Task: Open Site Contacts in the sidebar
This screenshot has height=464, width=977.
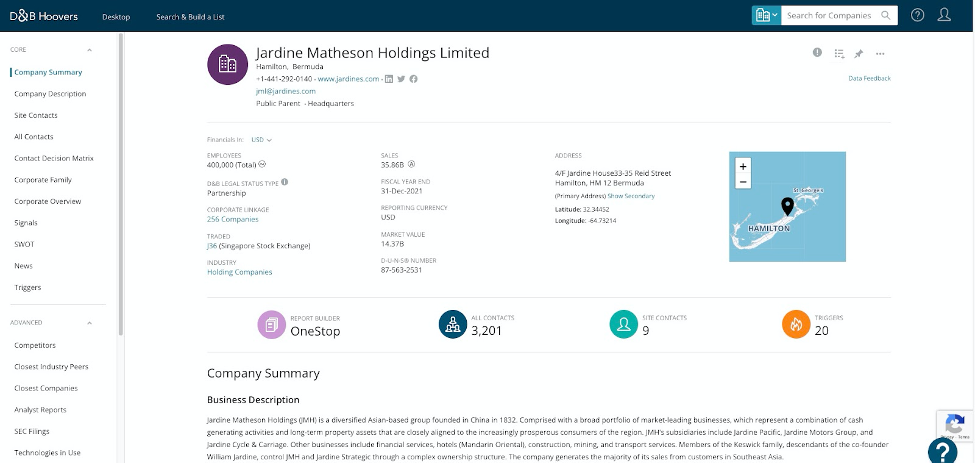Action: coord(36,115)
